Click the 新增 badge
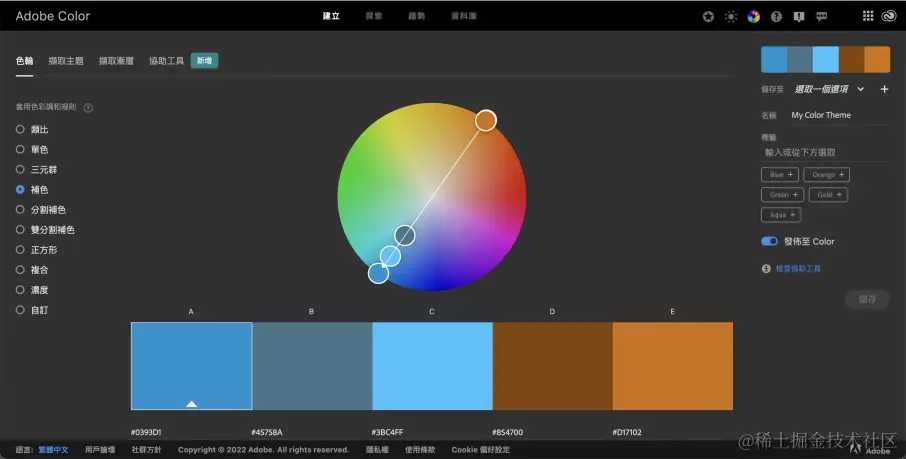Image resolution: width=906 pixels, height=459 pixels. pos(205,61)
